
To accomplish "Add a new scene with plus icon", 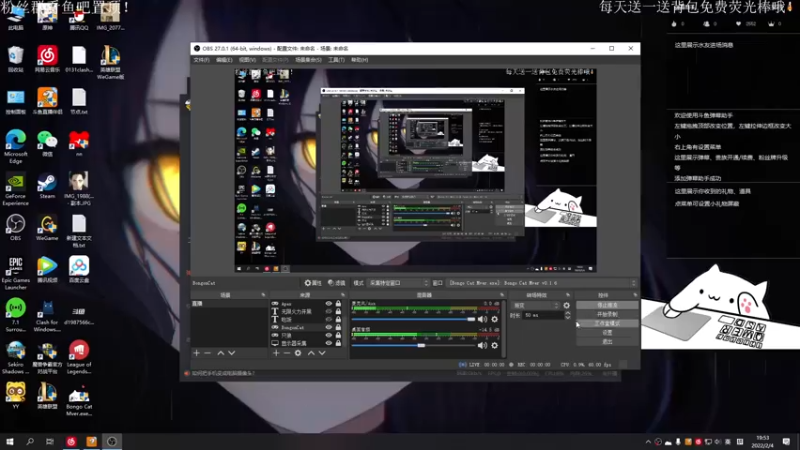I will point(196,353).
